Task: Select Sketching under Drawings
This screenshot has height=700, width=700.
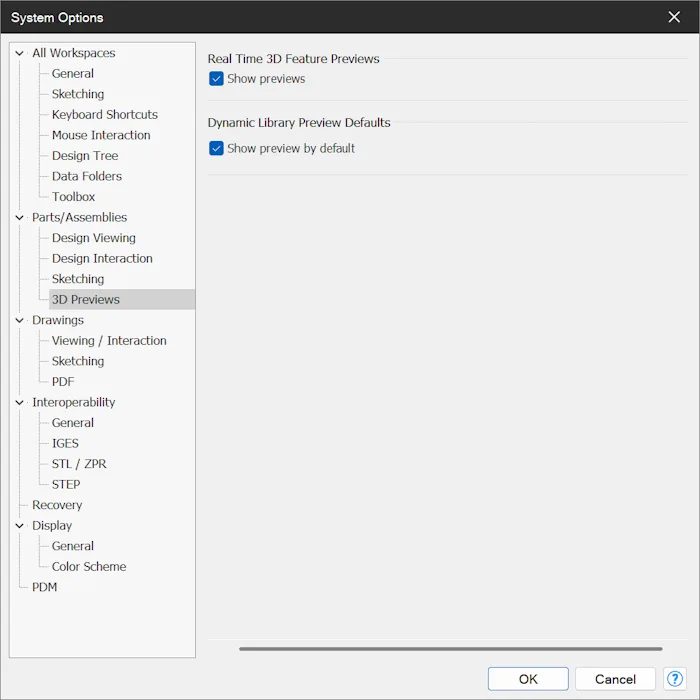Action: click(x=78, y=361)
